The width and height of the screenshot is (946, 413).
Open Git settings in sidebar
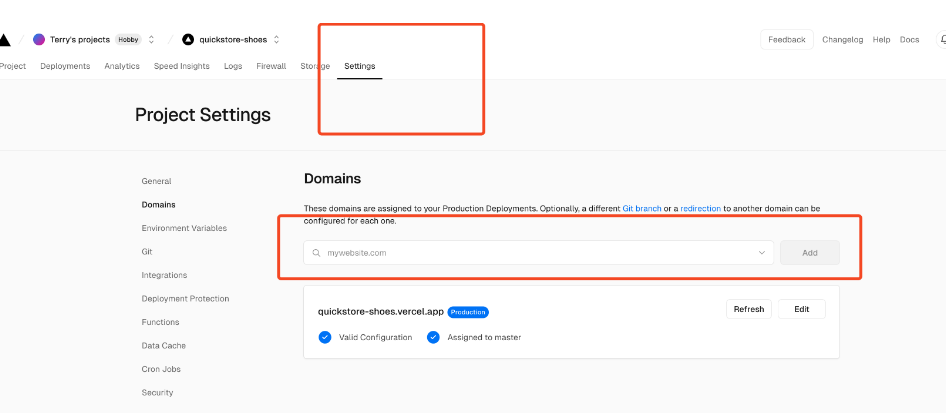point(147,251)
